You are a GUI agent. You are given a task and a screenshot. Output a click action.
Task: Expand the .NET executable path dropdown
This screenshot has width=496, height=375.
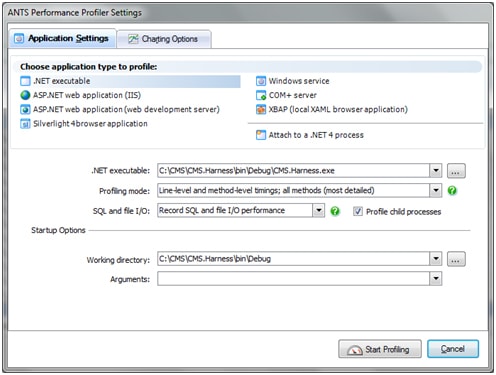pos(436,171)
